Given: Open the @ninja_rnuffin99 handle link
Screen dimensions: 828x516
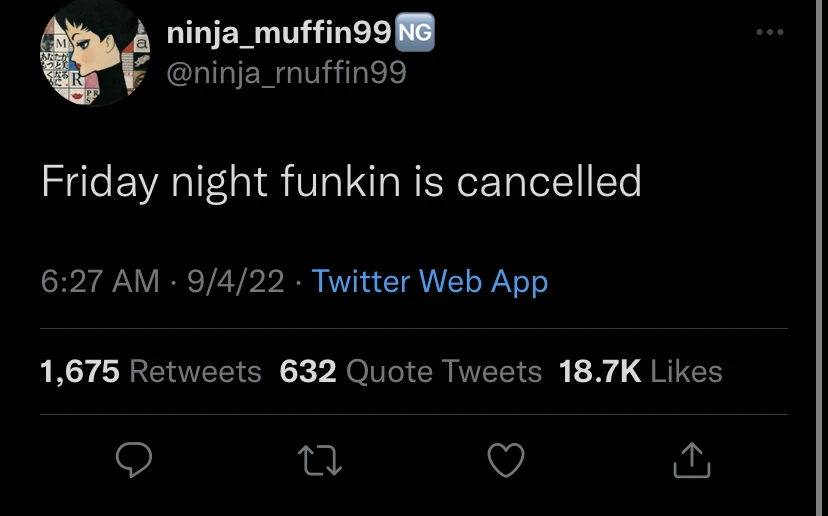Looking at the screenshot, I should (x=285, y=74).
